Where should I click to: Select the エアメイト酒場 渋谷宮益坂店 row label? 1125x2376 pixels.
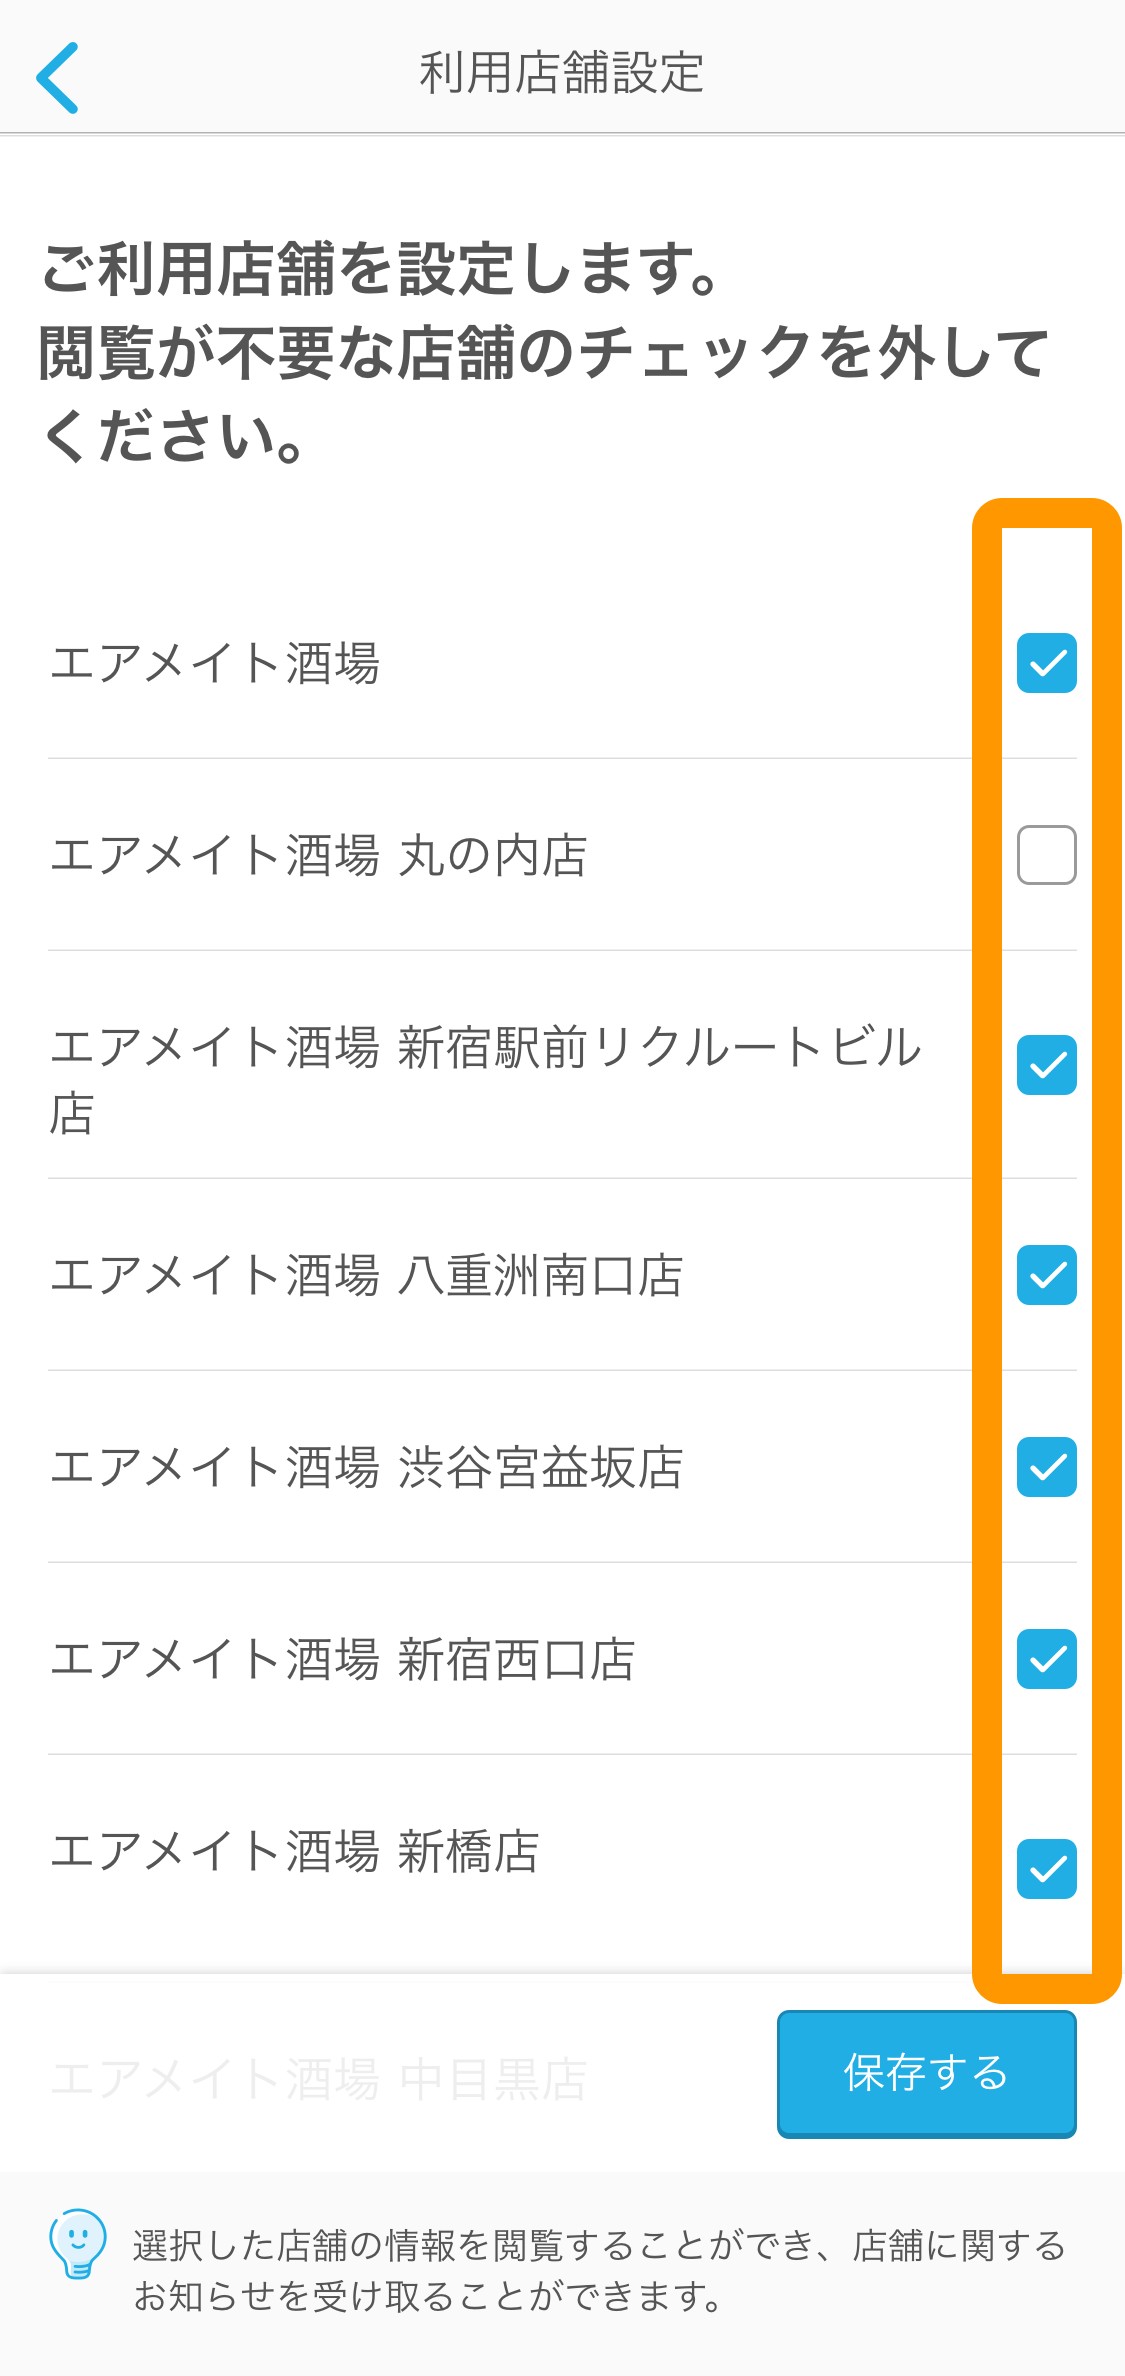click(366, 1468)
